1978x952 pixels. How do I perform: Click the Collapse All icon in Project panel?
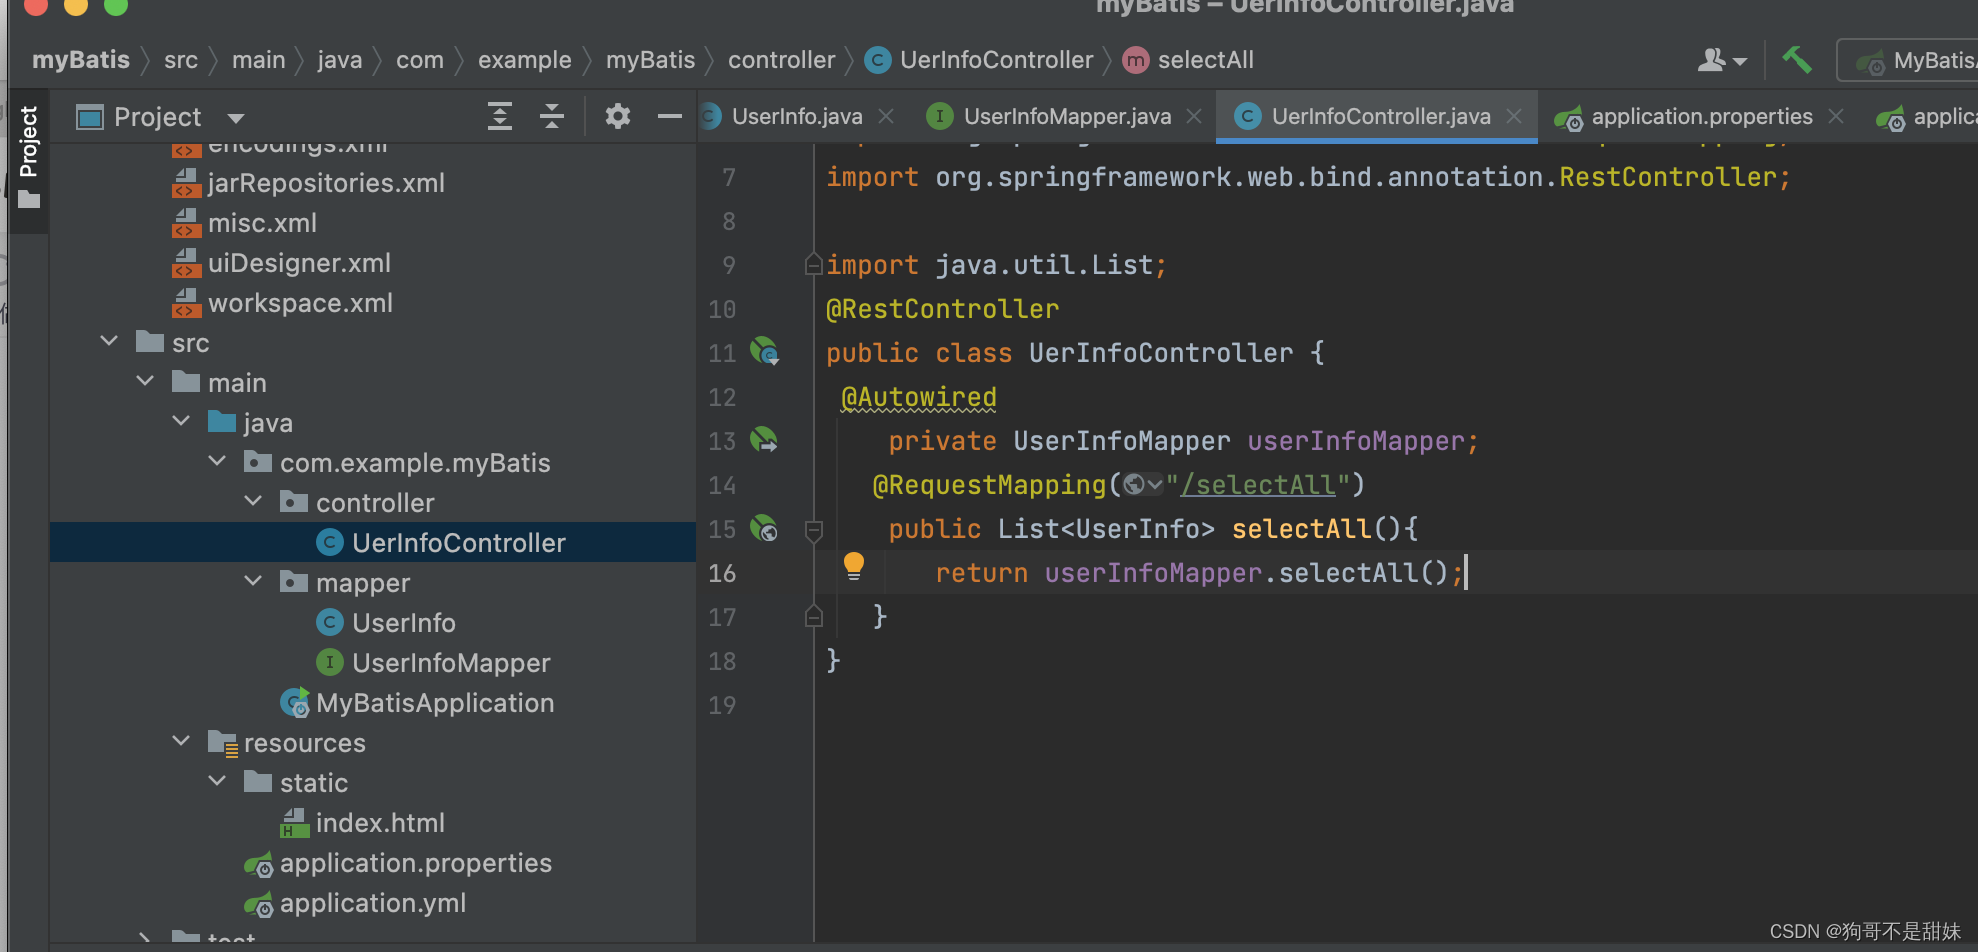[552, 117]
